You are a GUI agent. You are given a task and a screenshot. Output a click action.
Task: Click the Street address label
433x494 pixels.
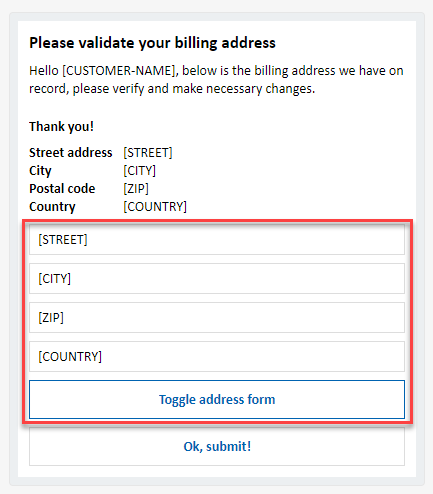click(x=71, y=153)
